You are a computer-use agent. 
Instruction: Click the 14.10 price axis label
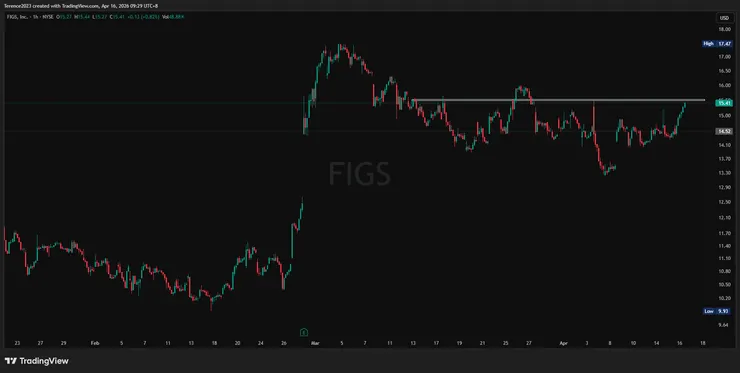pyautogui.click(x=724, y=145)
